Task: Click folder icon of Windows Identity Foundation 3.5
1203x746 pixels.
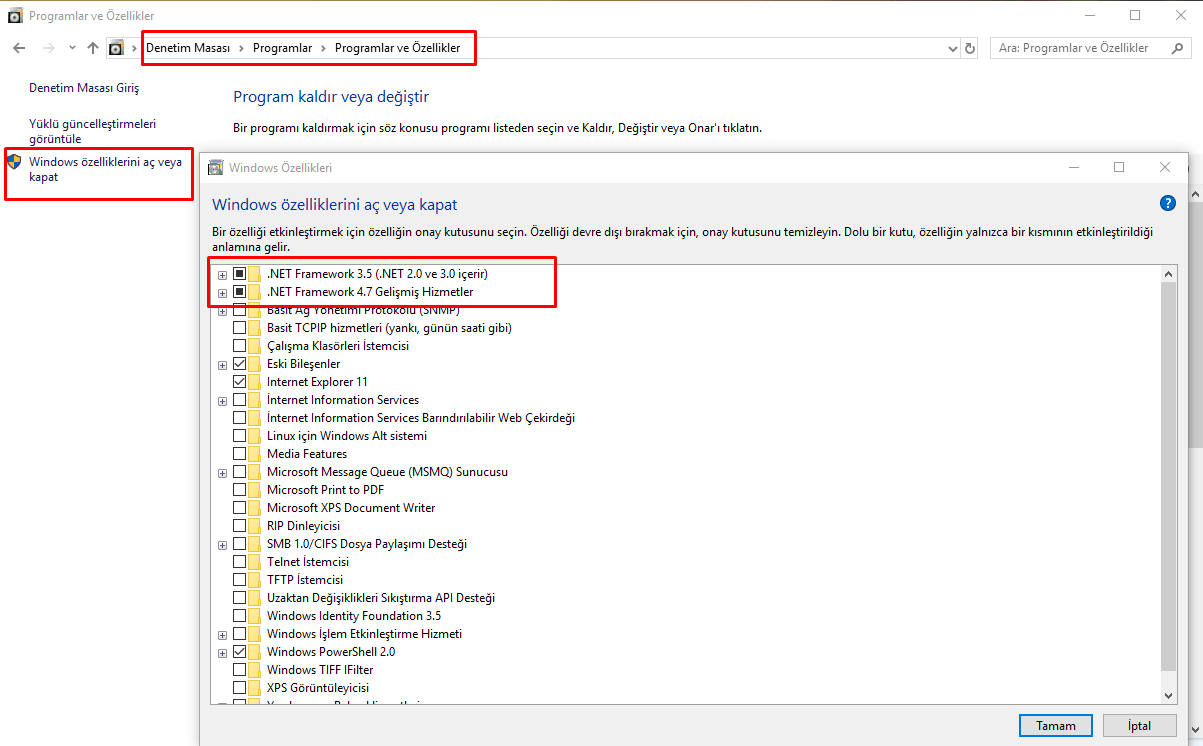Action: click(x=254, y=615)
